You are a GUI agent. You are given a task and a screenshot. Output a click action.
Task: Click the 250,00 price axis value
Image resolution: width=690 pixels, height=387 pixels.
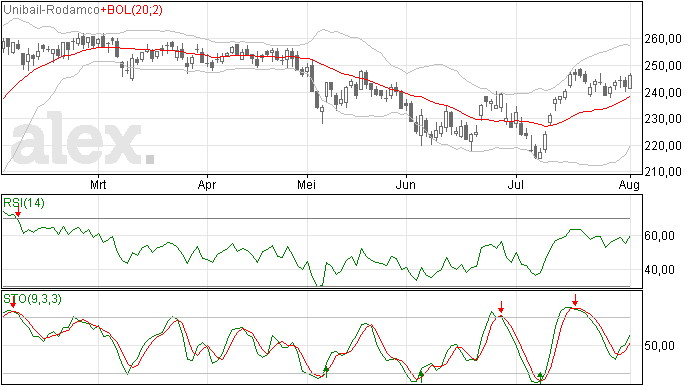pyautogui.click(x=663, y=66)
